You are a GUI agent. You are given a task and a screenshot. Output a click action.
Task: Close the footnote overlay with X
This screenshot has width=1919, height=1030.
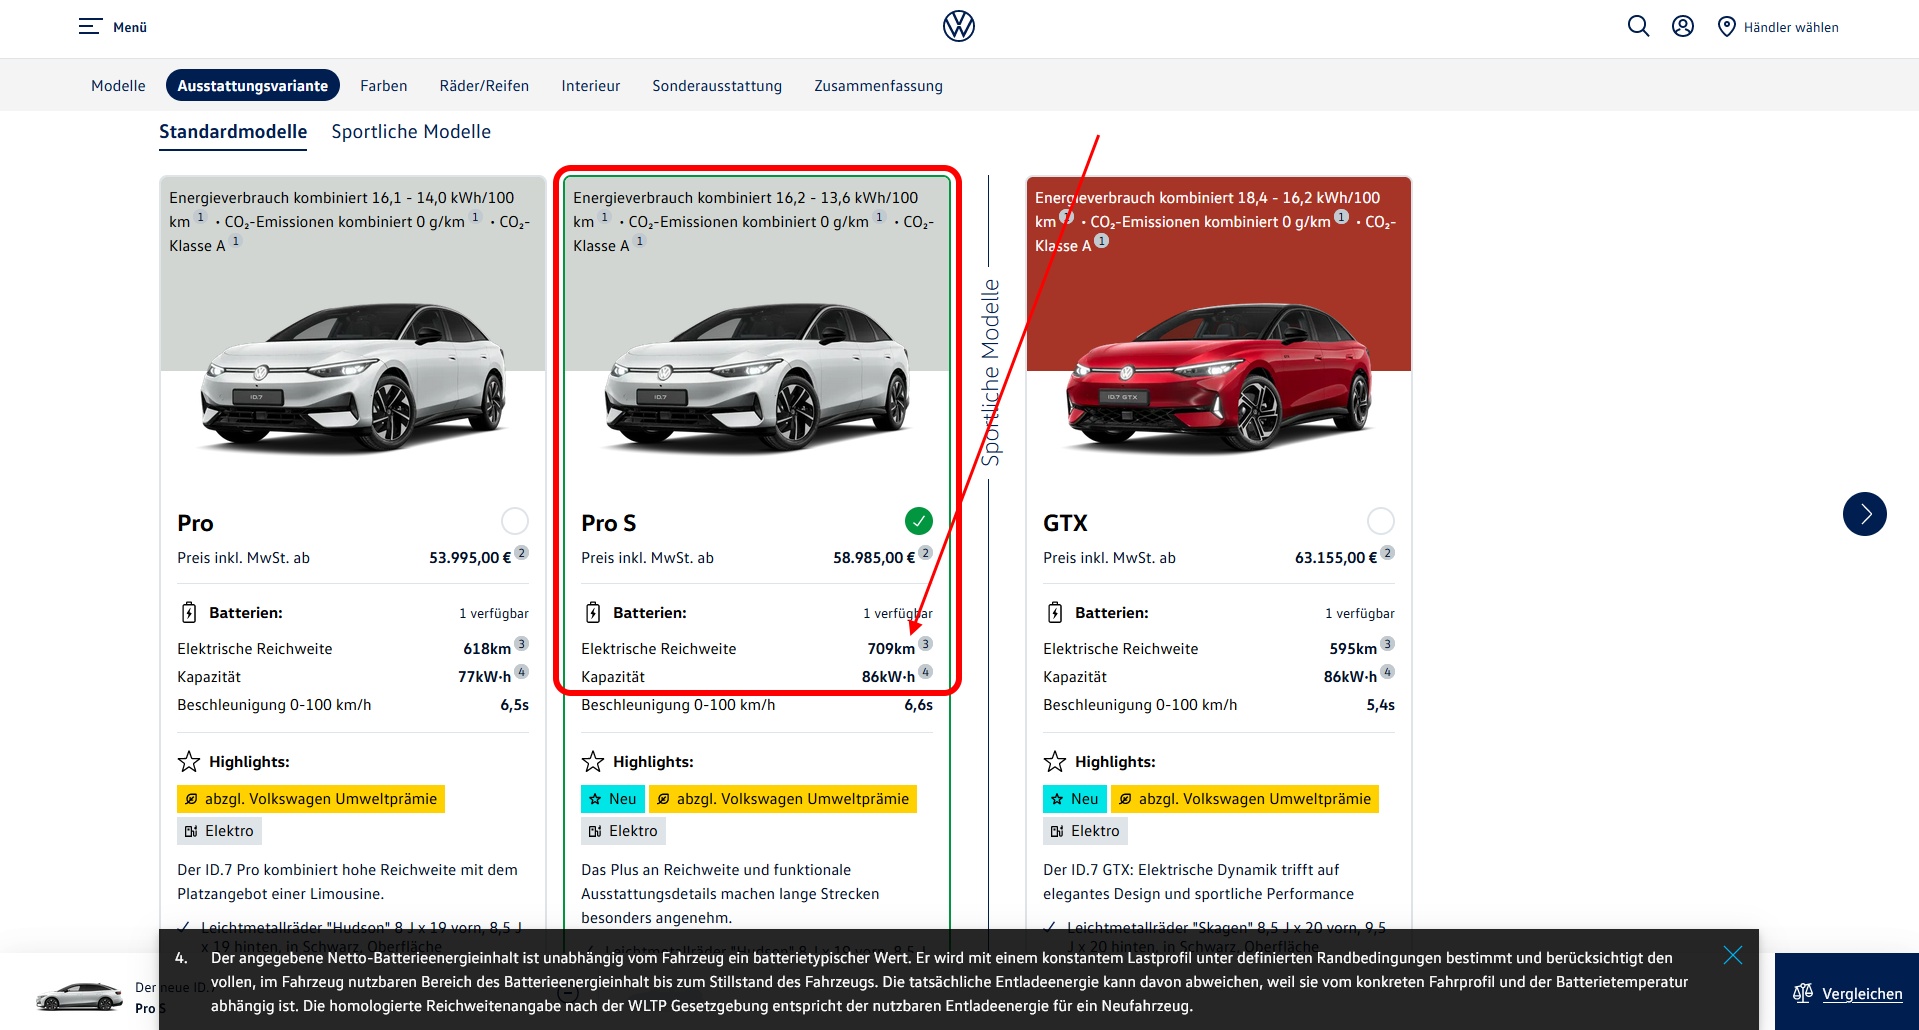[1733, 955]
